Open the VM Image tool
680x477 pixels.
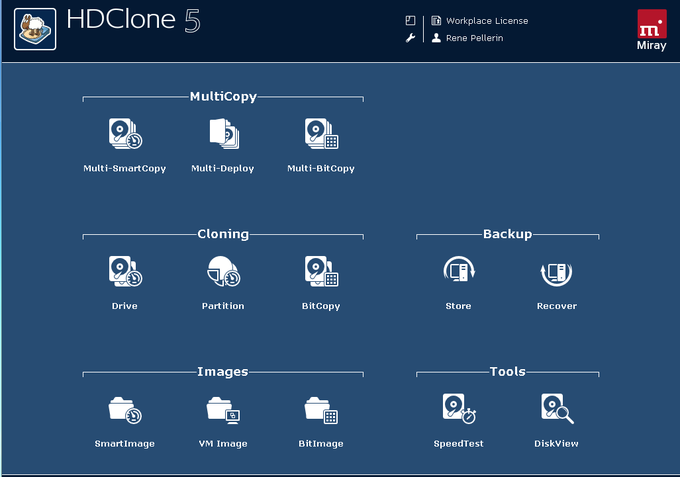click(x=223, y=410)
